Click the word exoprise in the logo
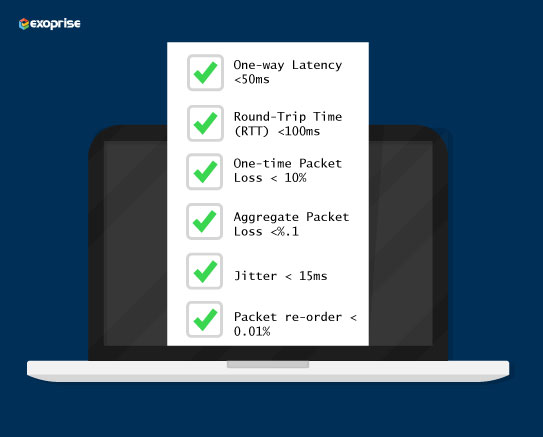 click(55, 24)
